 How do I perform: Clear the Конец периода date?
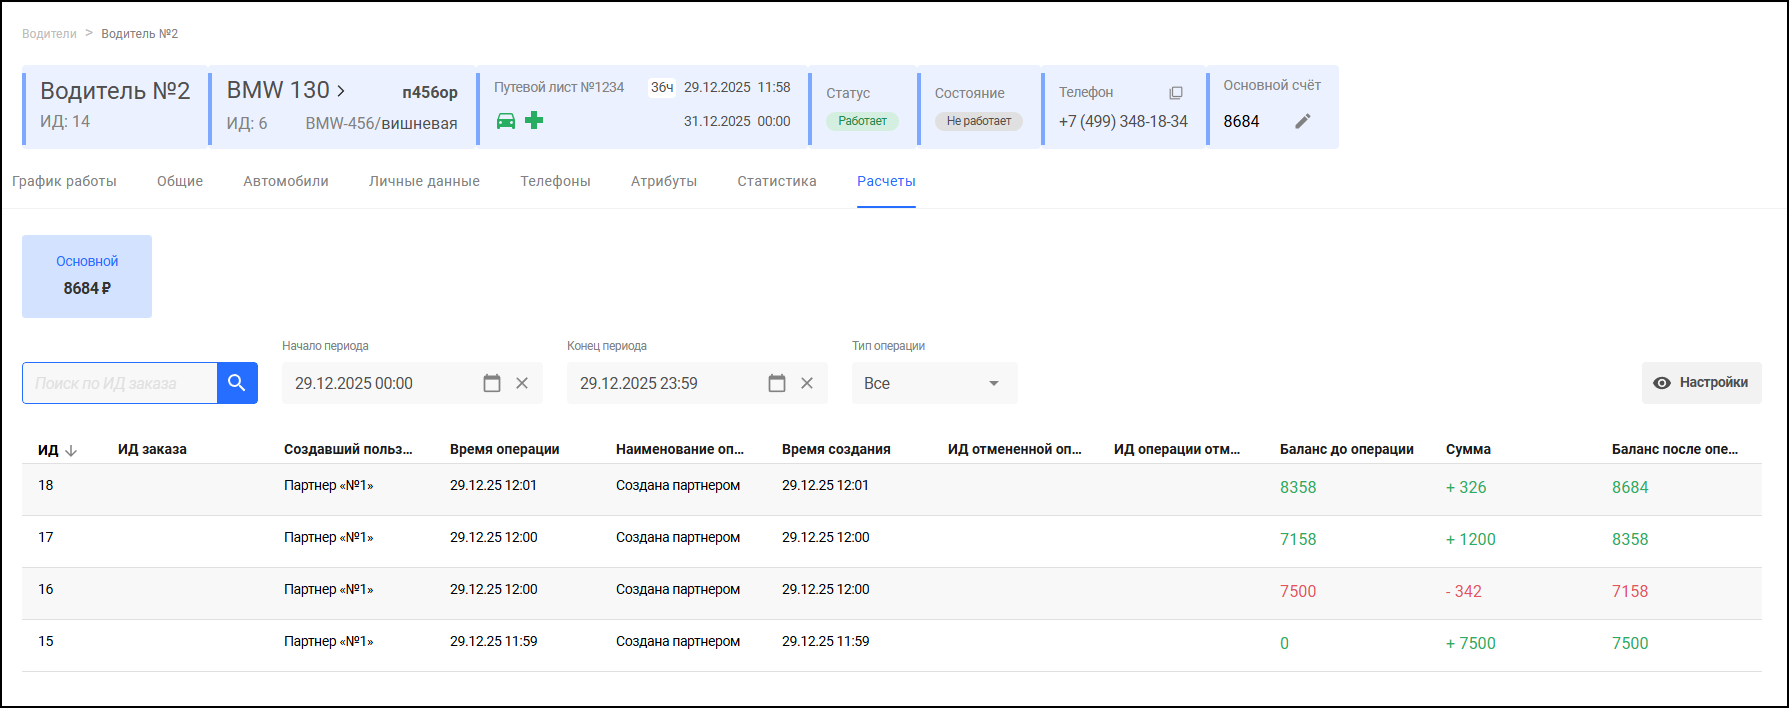(807, 383)
